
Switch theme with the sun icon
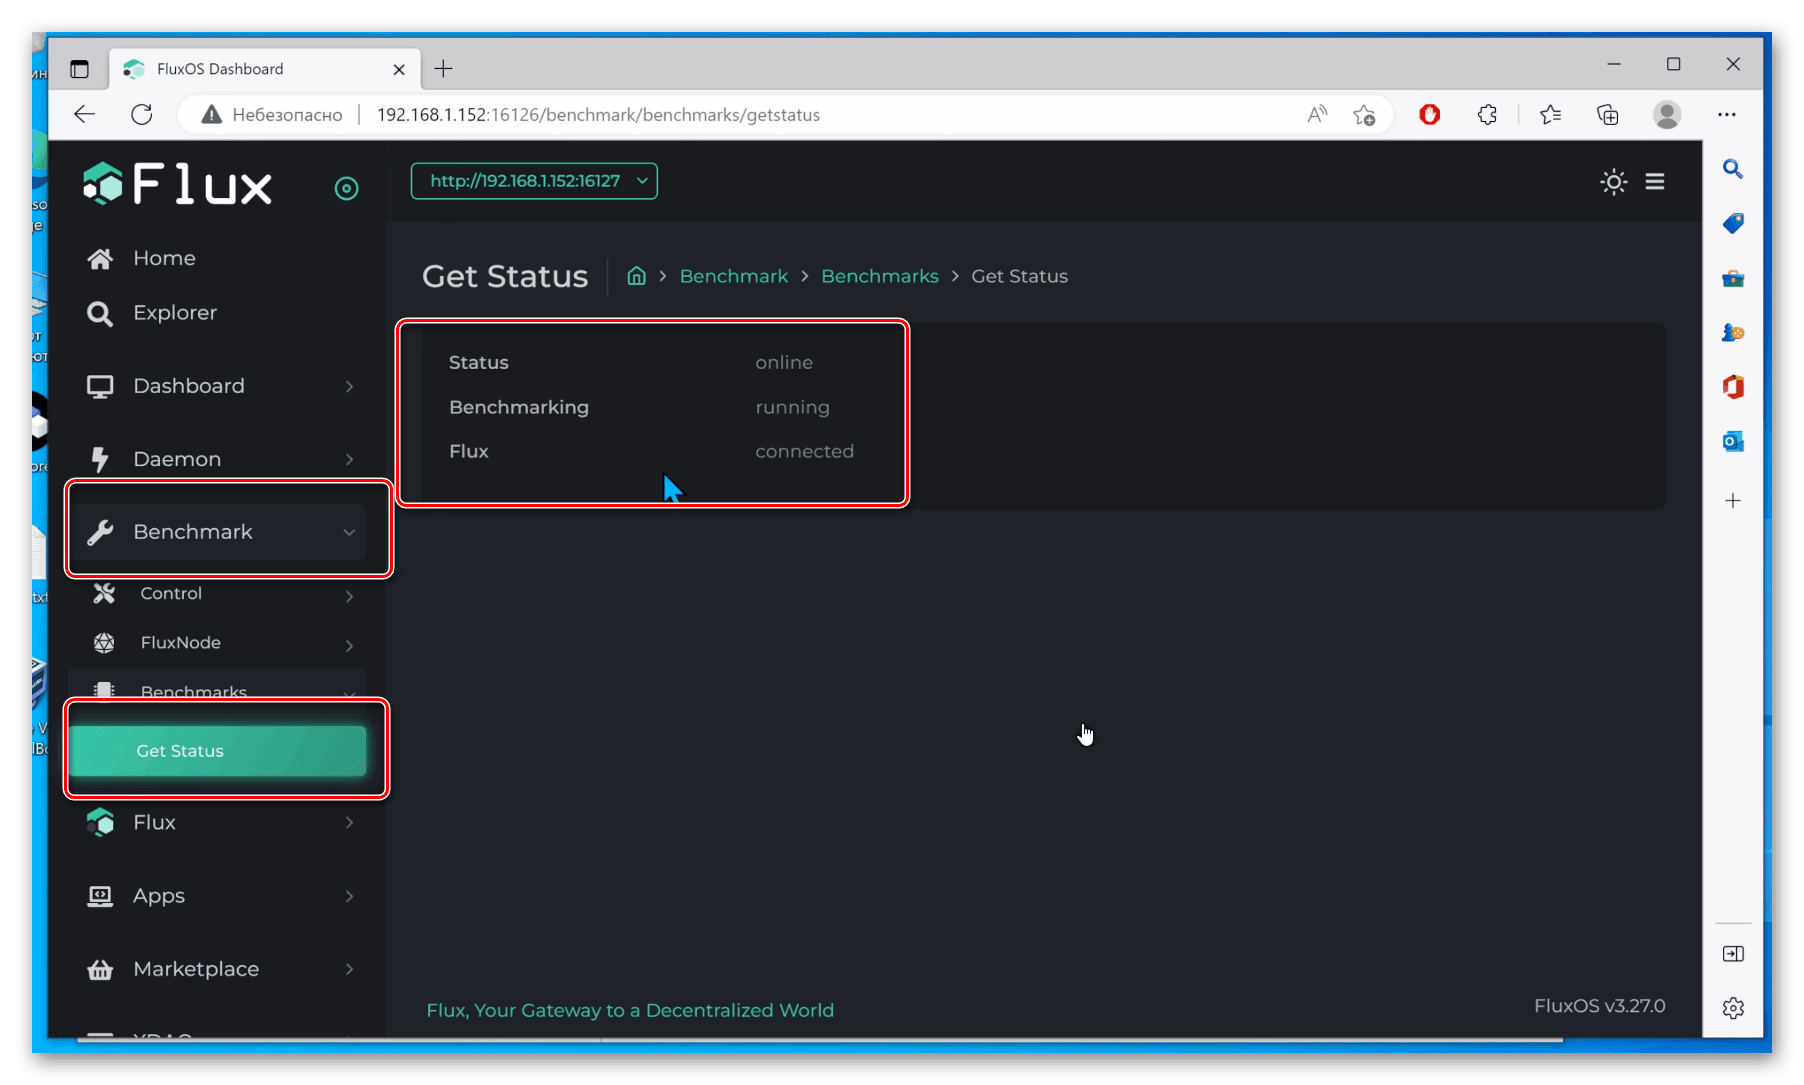1613,182
